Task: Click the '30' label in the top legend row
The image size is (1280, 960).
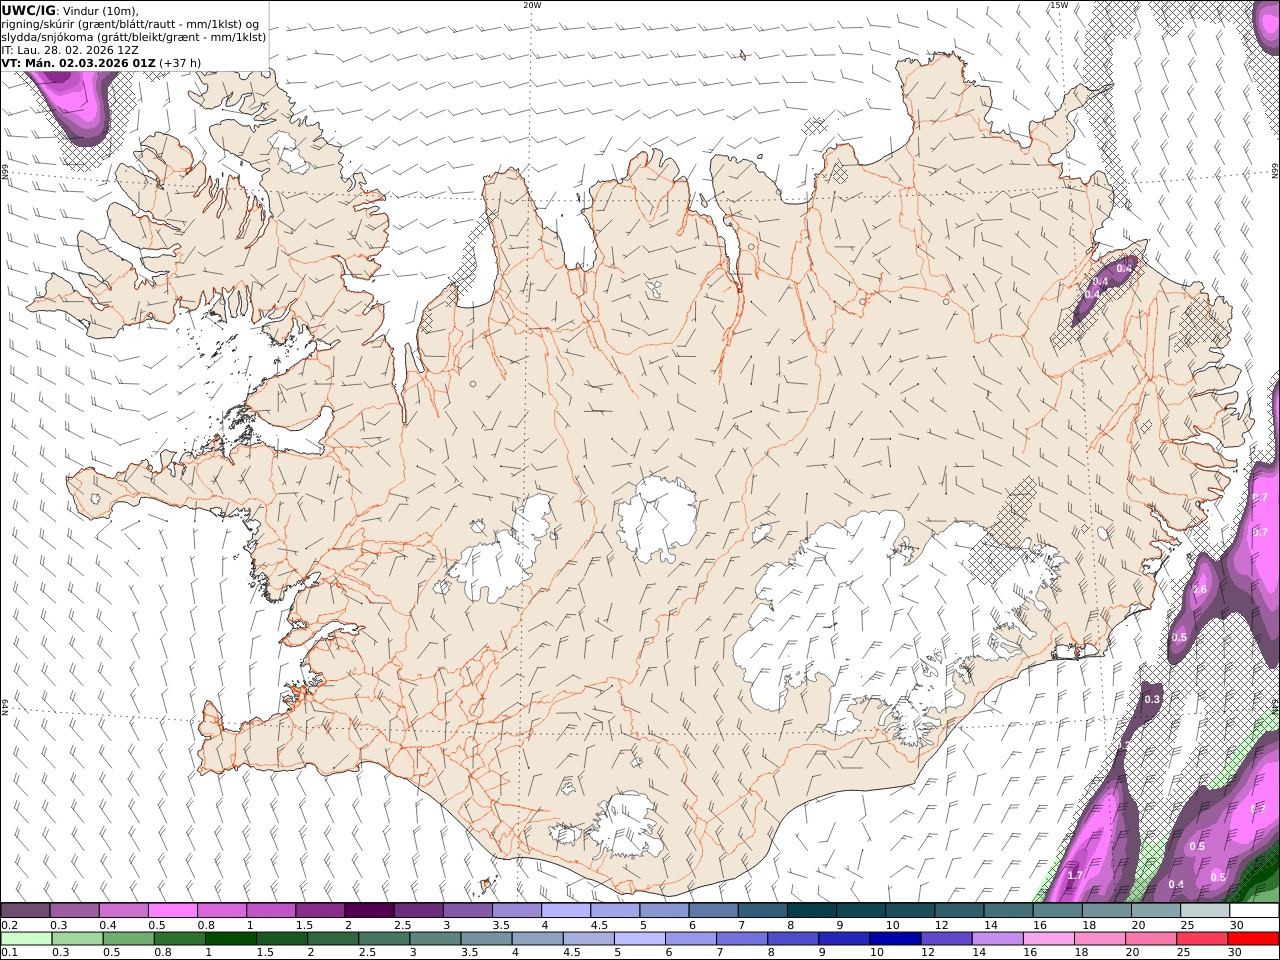Action: (x=1237, y=925)
